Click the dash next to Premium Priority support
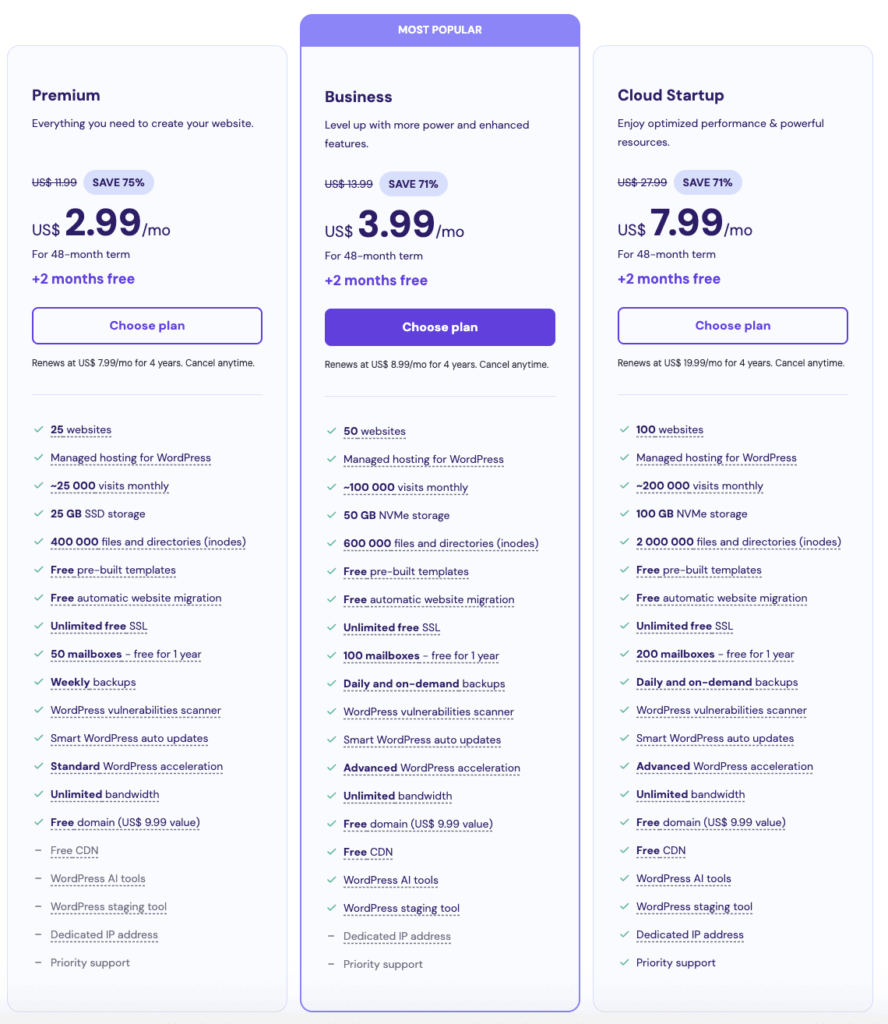The image size is (888, 1024). [36, 963]
